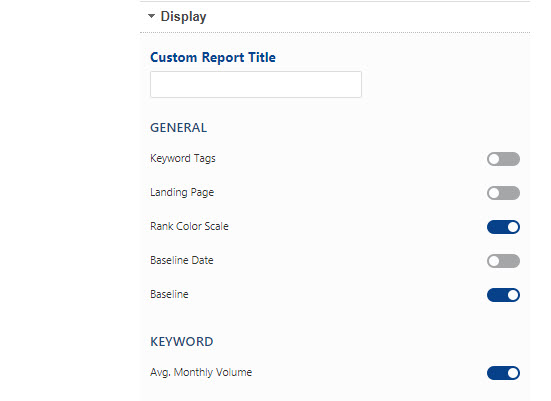Switch on the Baseline Date toggle

point(503,261)
